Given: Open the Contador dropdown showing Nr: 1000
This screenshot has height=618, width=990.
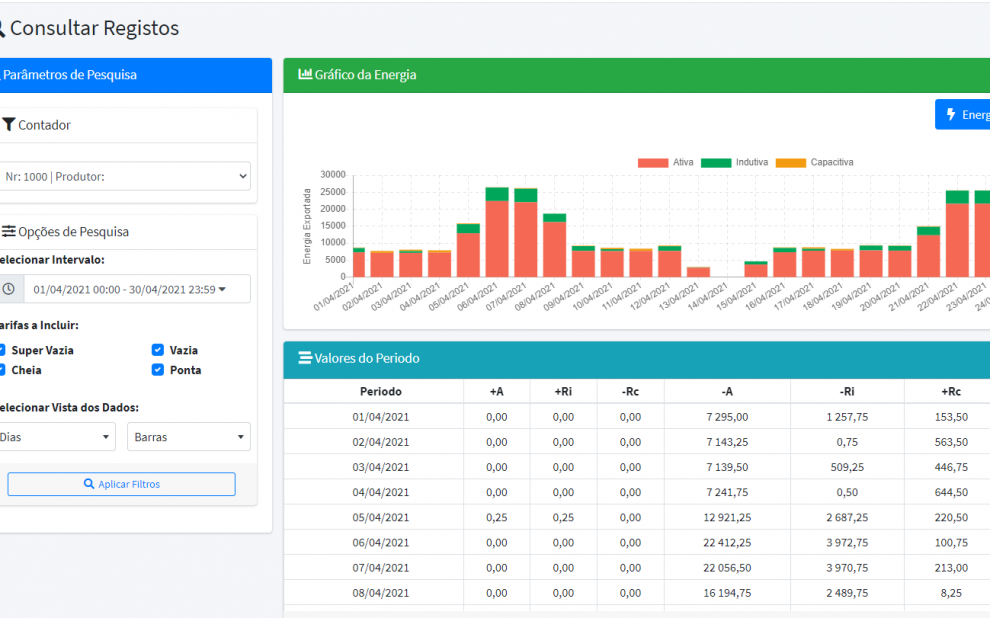Looking at the screenshot, I should point(124,176).
